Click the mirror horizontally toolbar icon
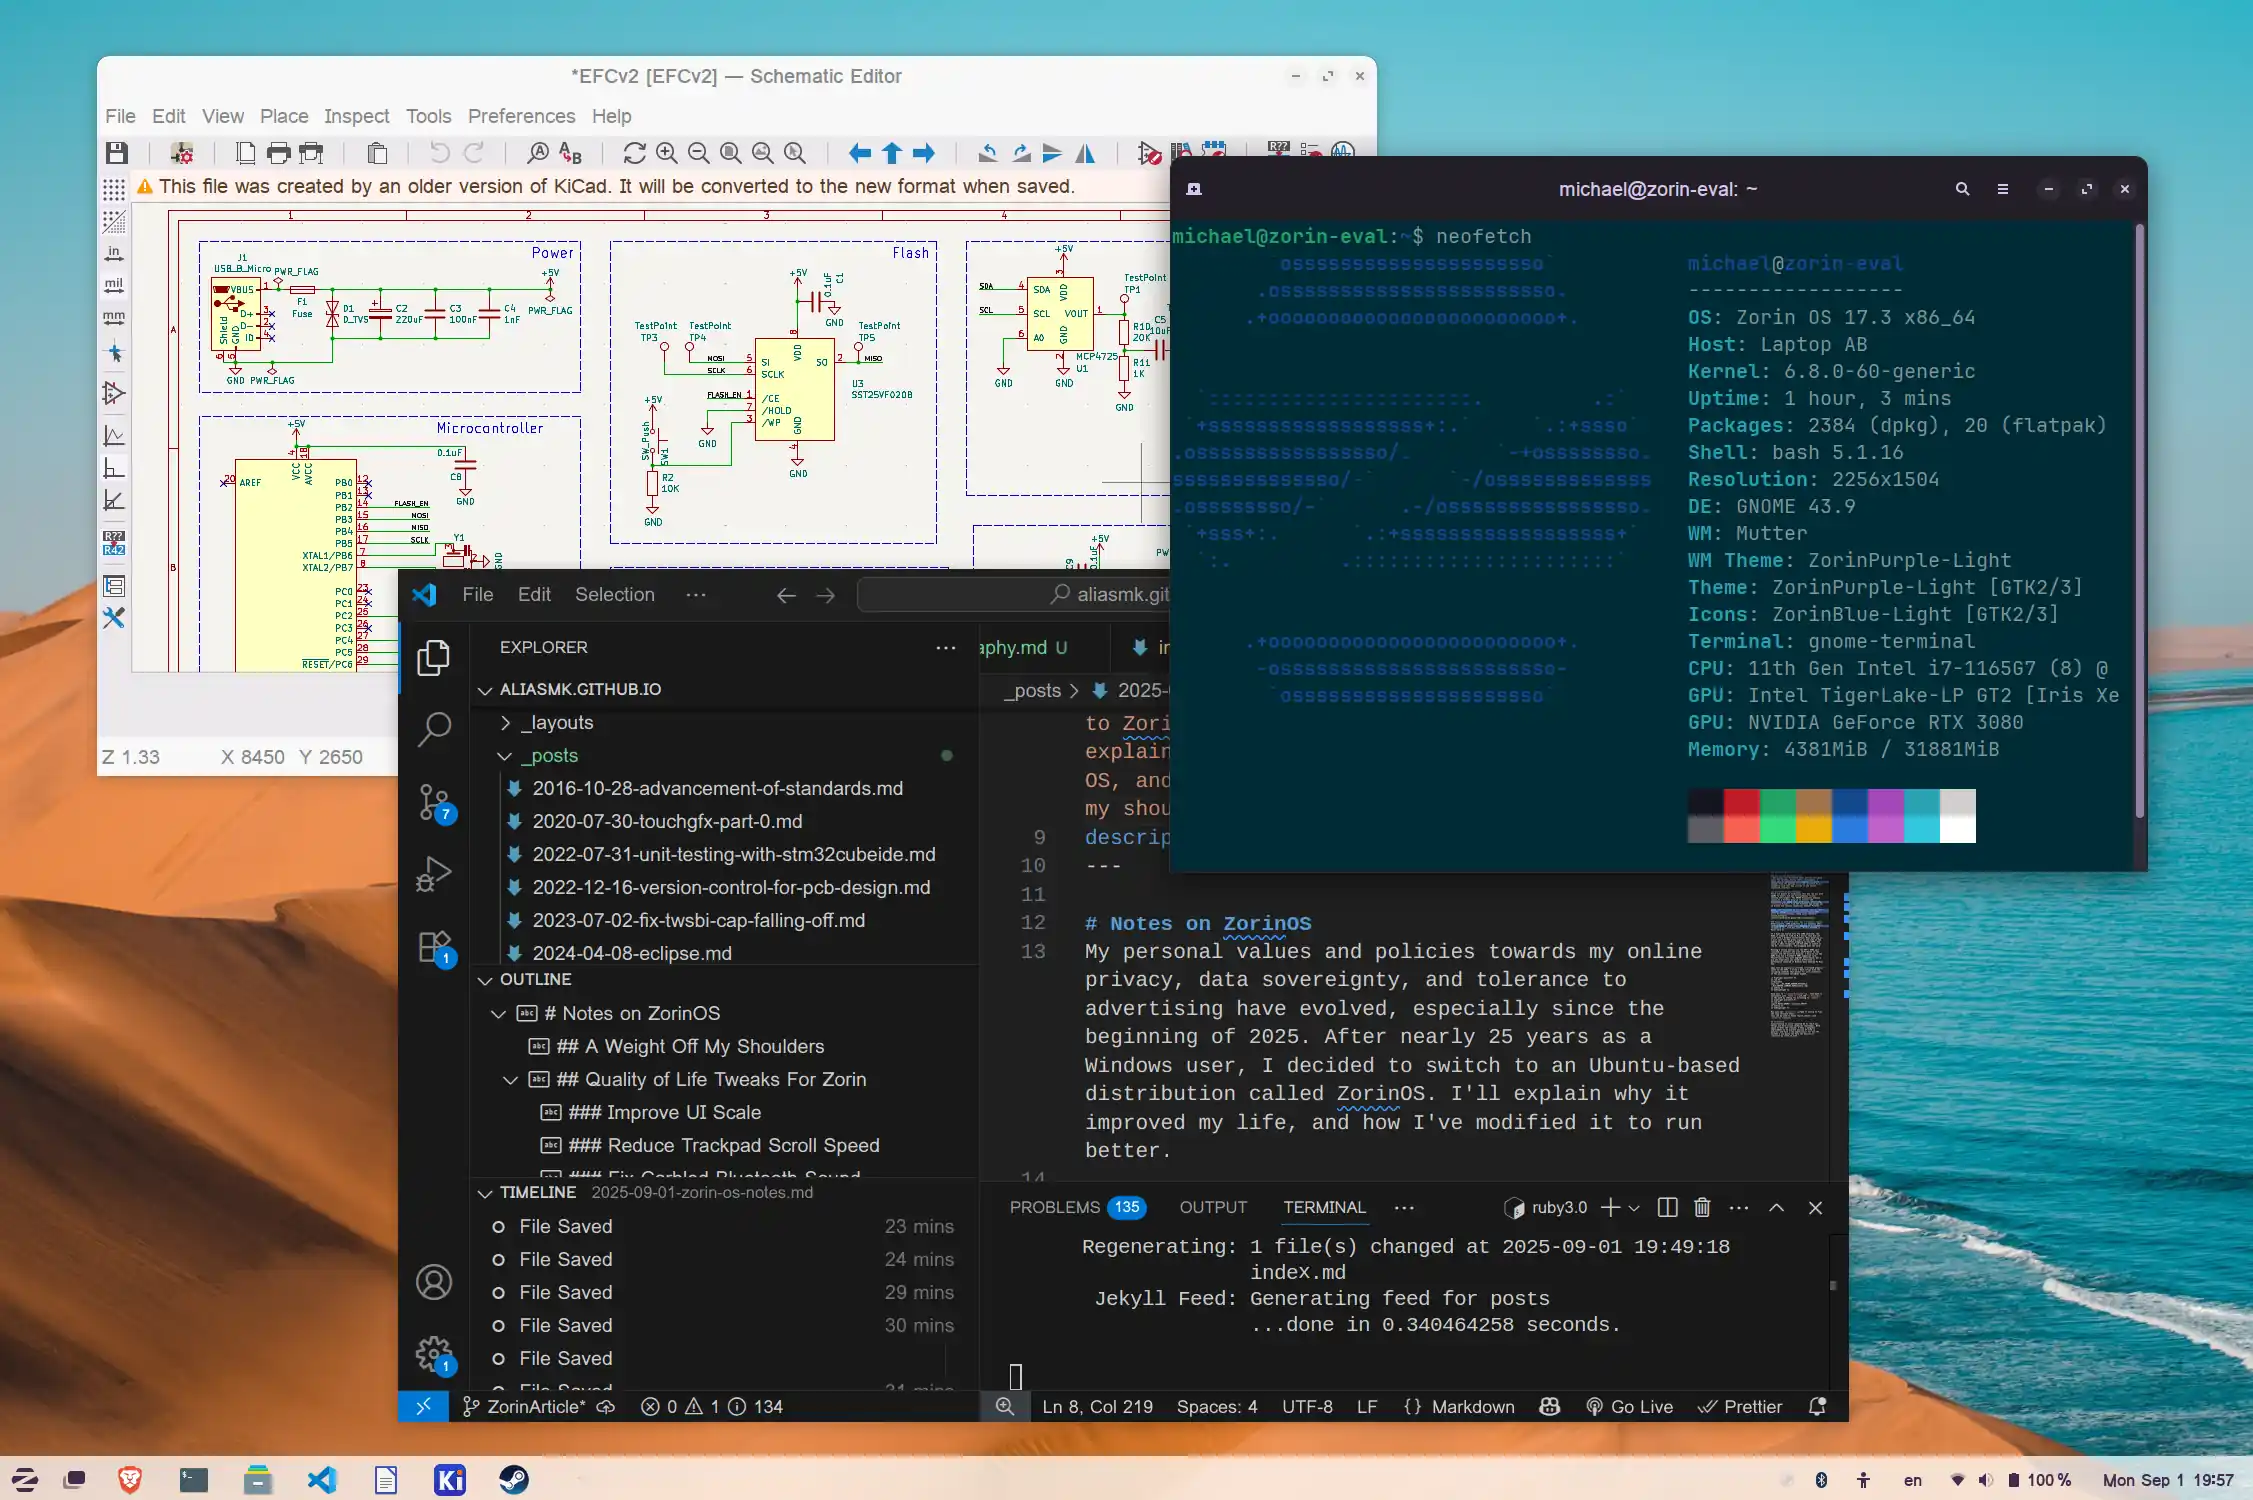The image size is (2253, 1500). [1085, 153]
